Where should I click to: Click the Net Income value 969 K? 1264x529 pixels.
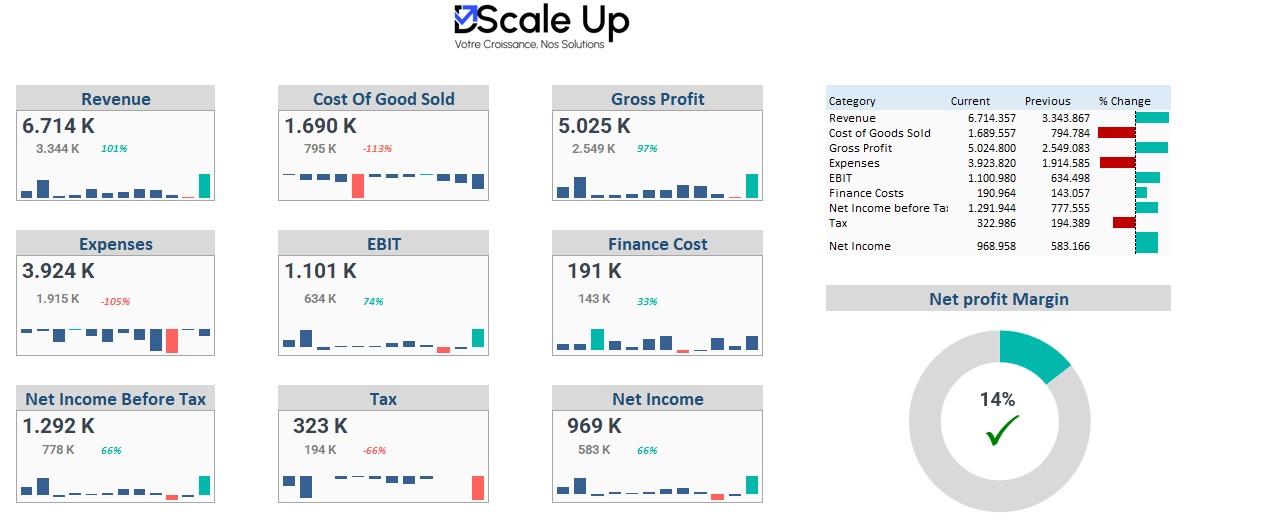pos(593,426)
